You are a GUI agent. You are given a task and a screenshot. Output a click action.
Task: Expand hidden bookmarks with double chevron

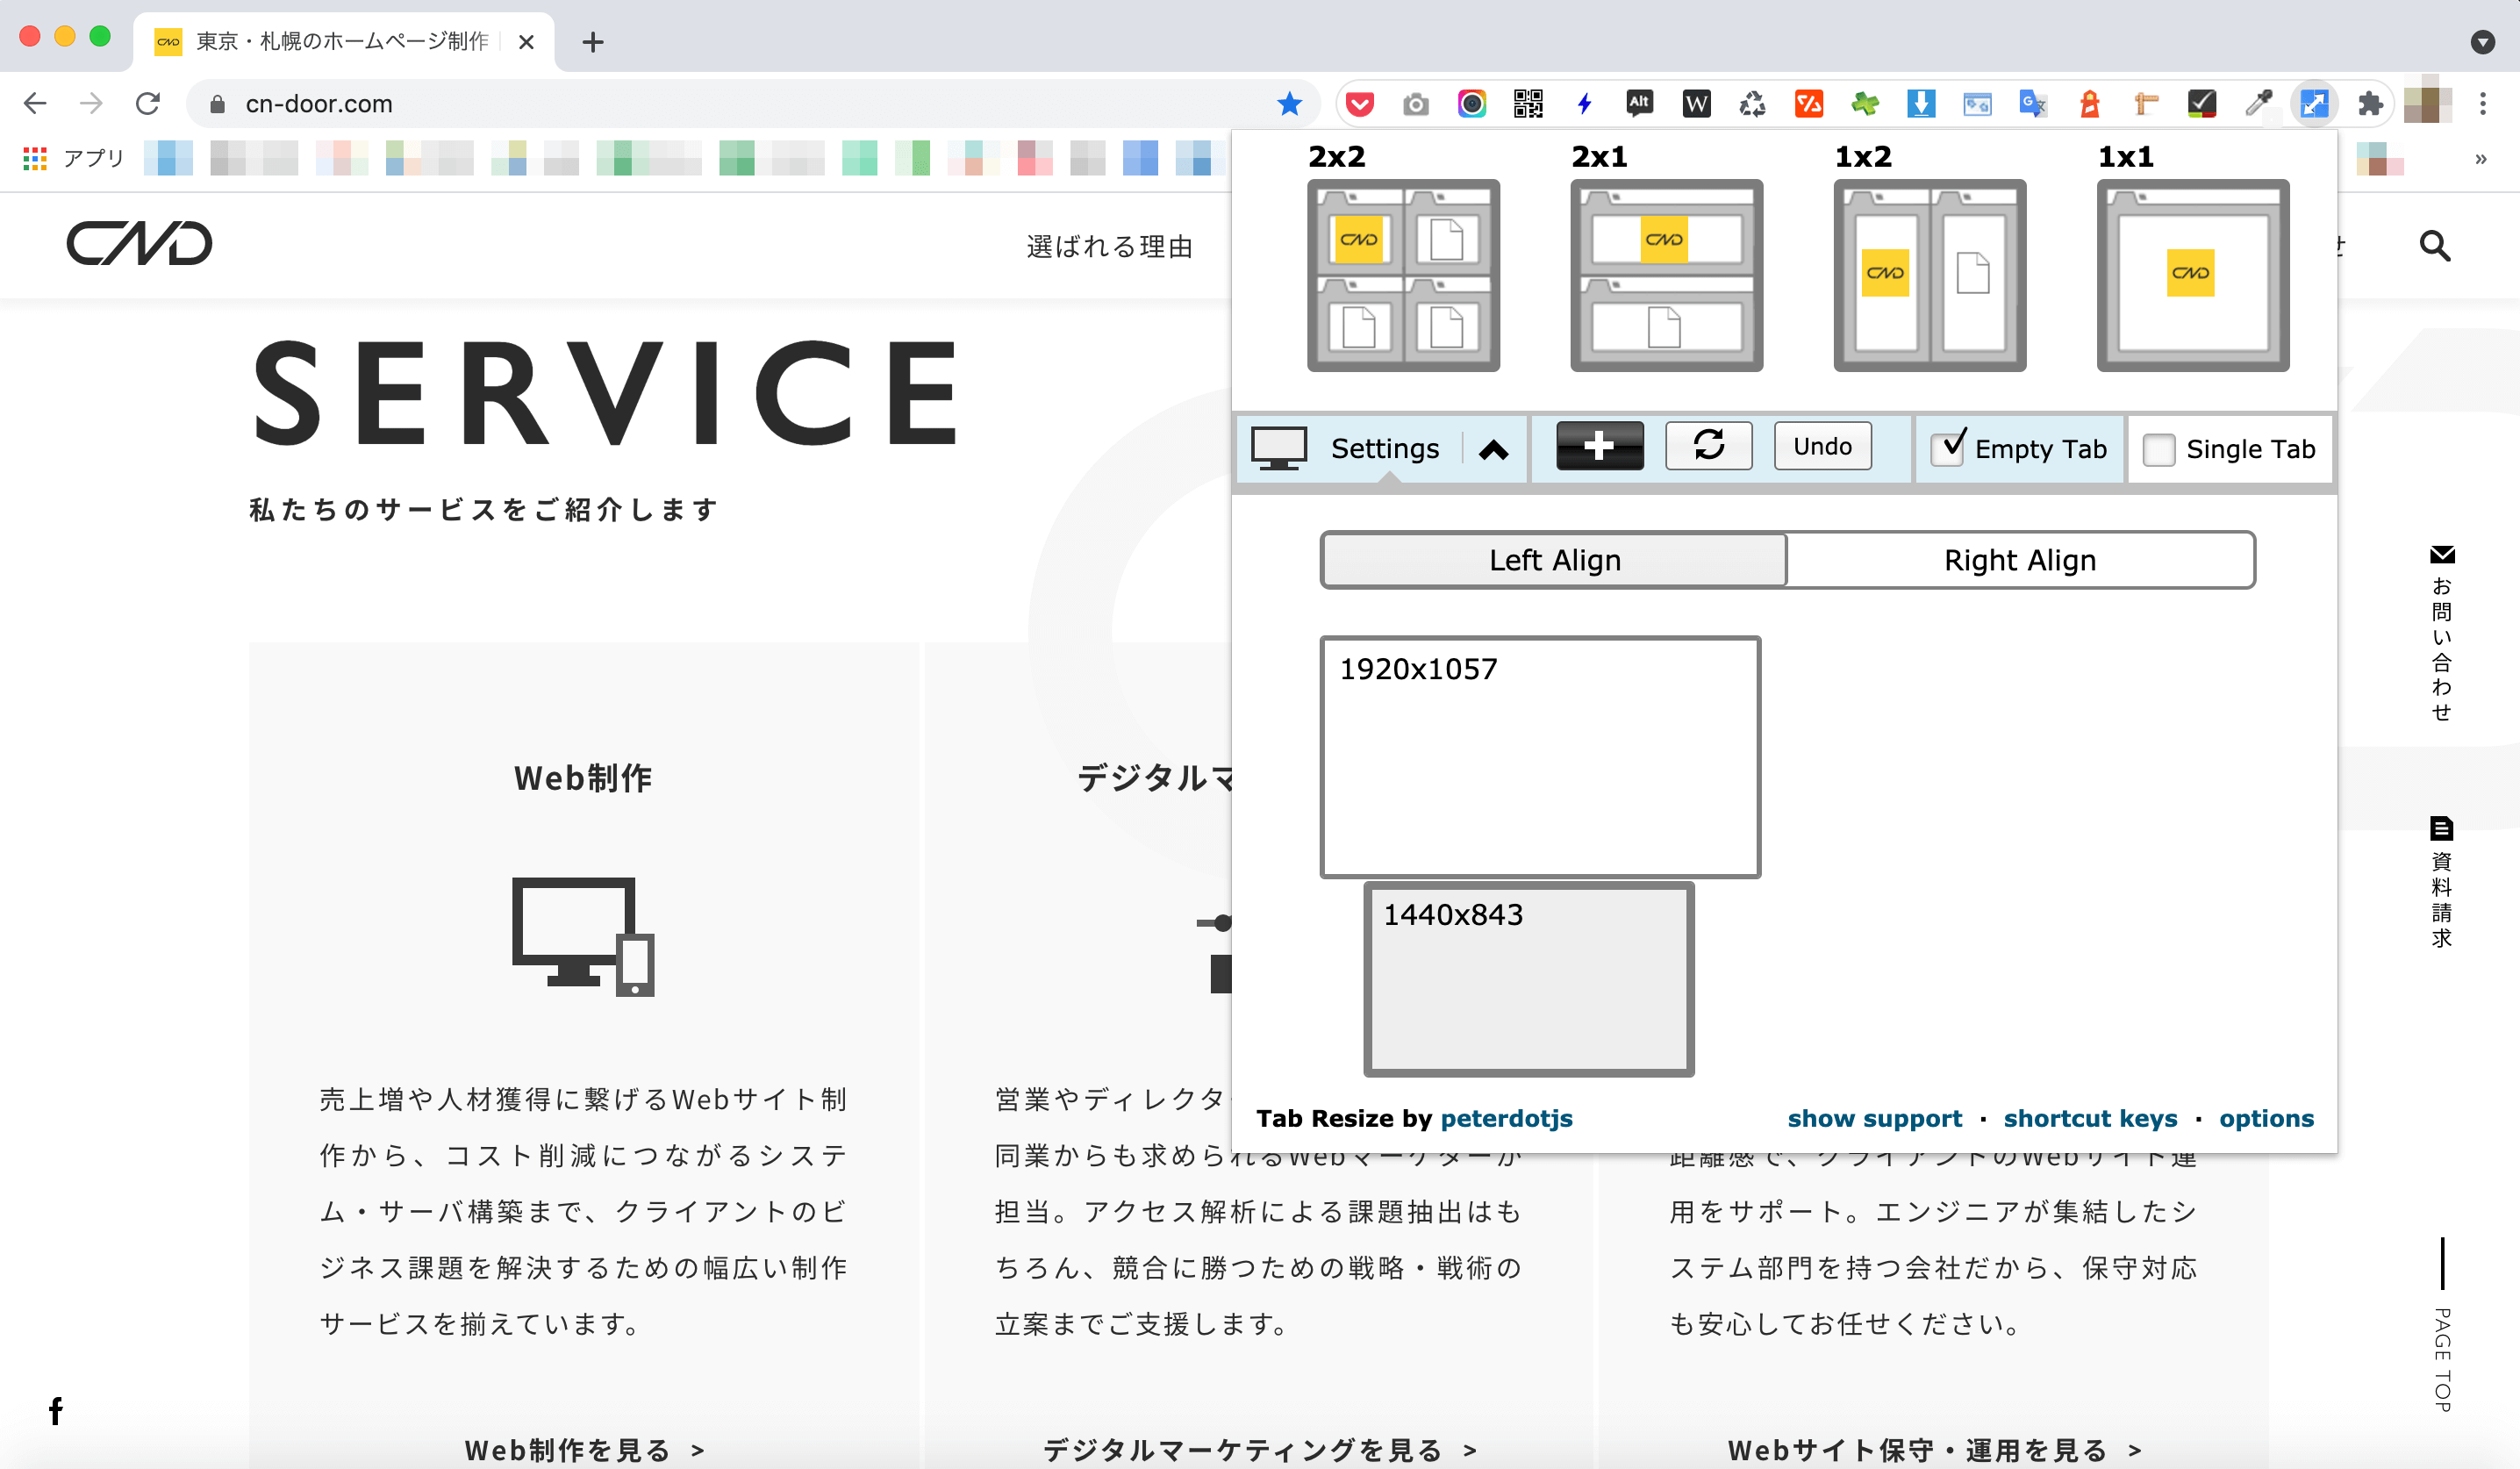coord(2480,159)
